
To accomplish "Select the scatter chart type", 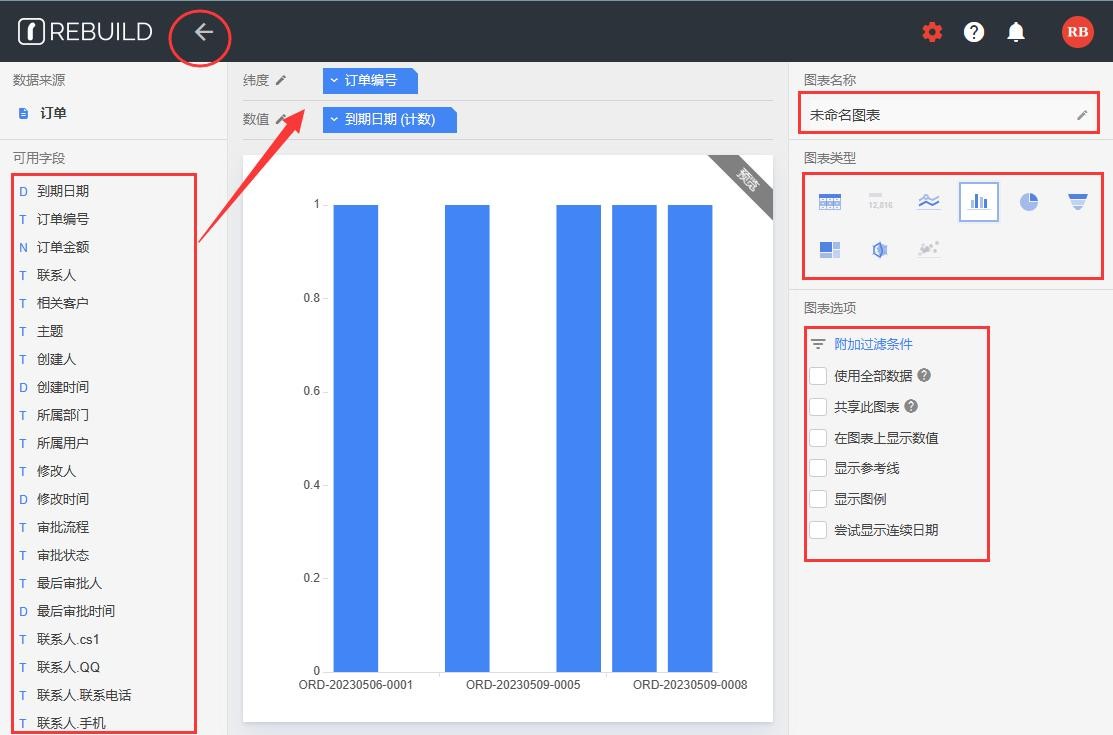I will click(928, 249).
